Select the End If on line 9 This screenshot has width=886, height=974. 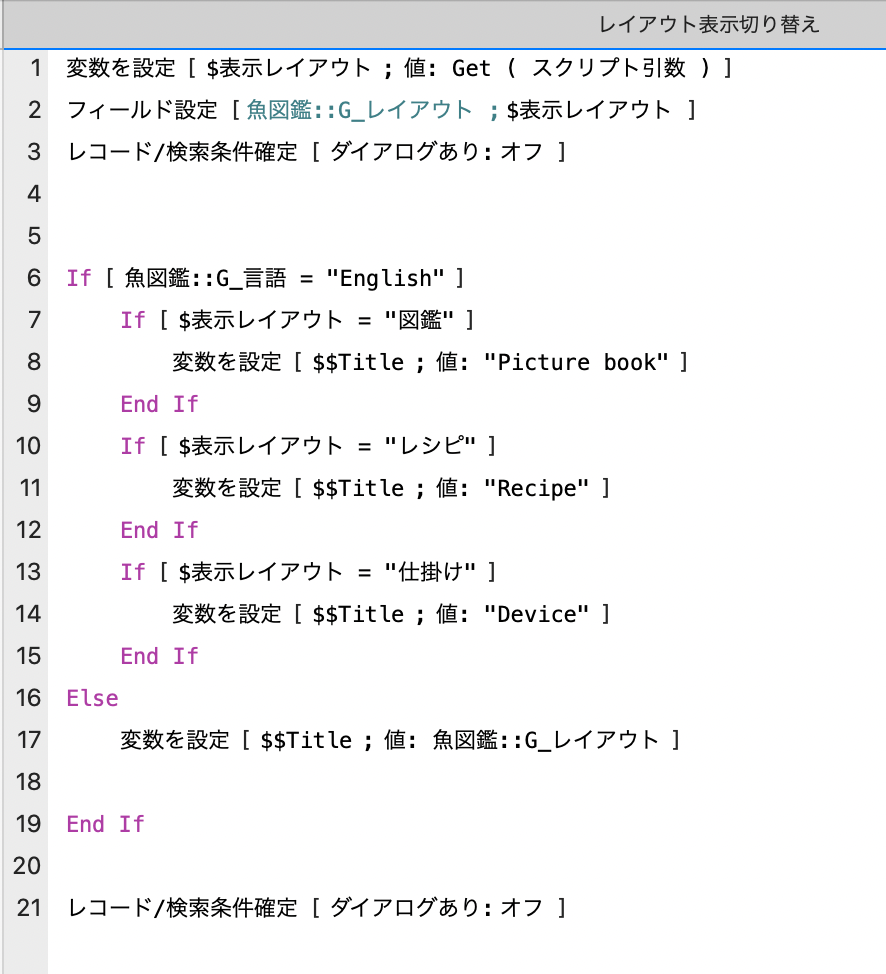pyautogui.click(x=159, y=404)
